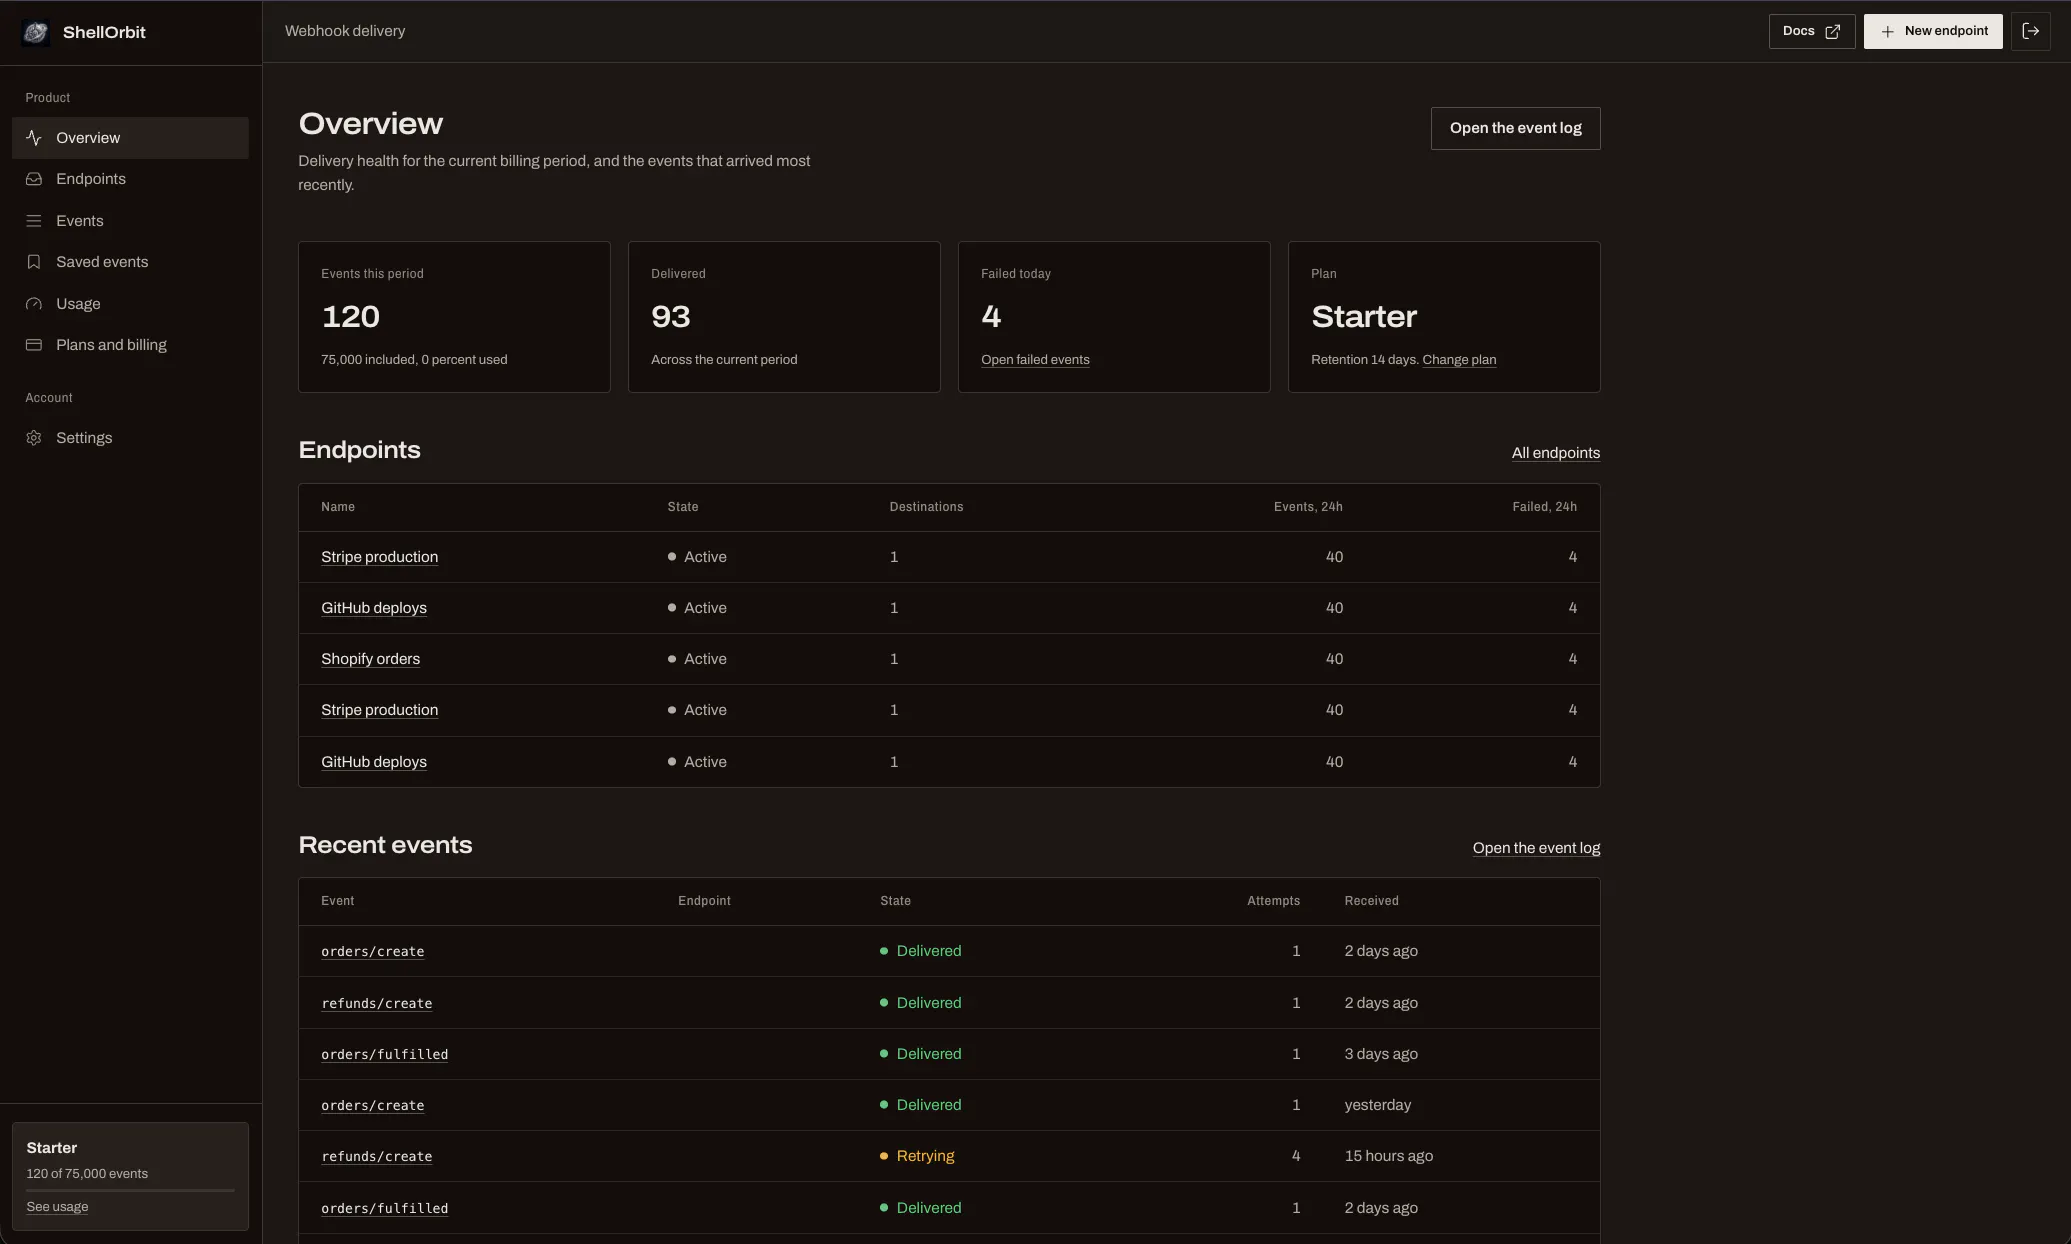The width and height of the screenshot is (2071, 1244).
Task: Click Active state in Shopify orders row
Action: 697,659
